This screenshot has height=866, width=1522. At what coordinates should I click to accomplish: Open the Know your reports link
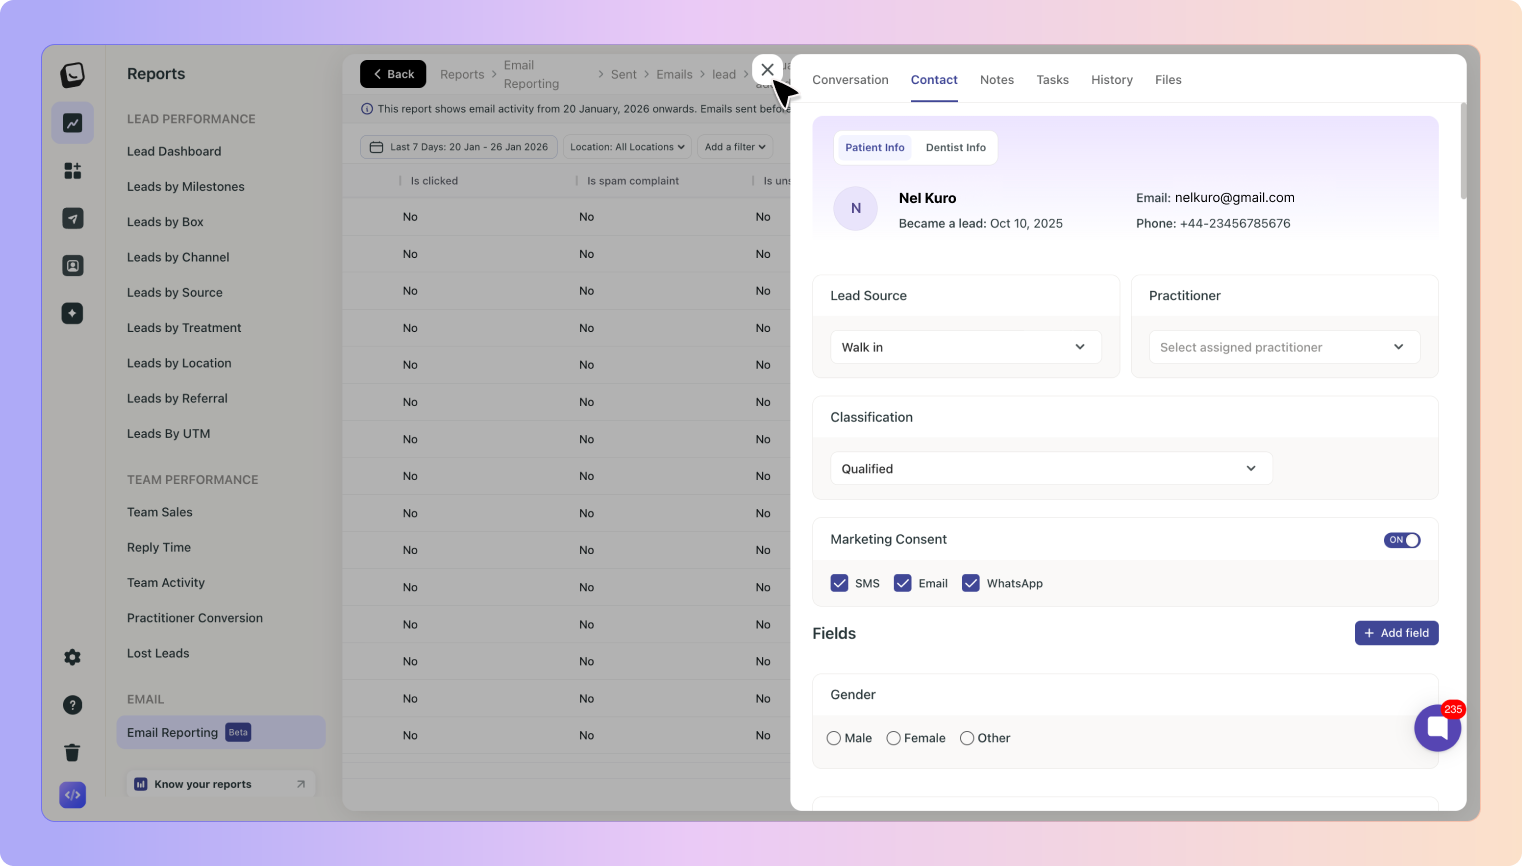(x=221, y=784)
